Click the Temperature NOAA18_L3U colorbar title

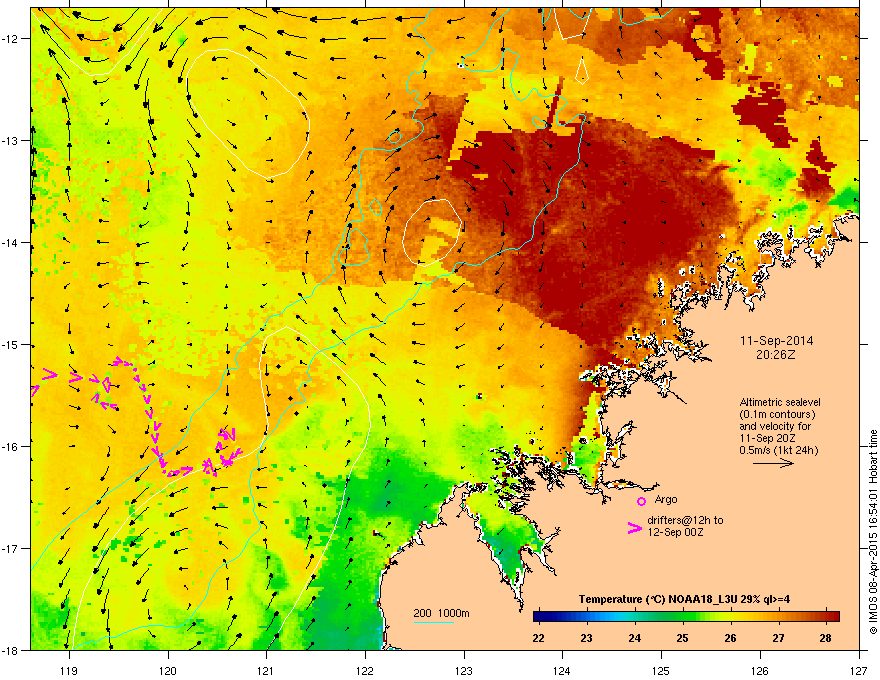[684, 599]
